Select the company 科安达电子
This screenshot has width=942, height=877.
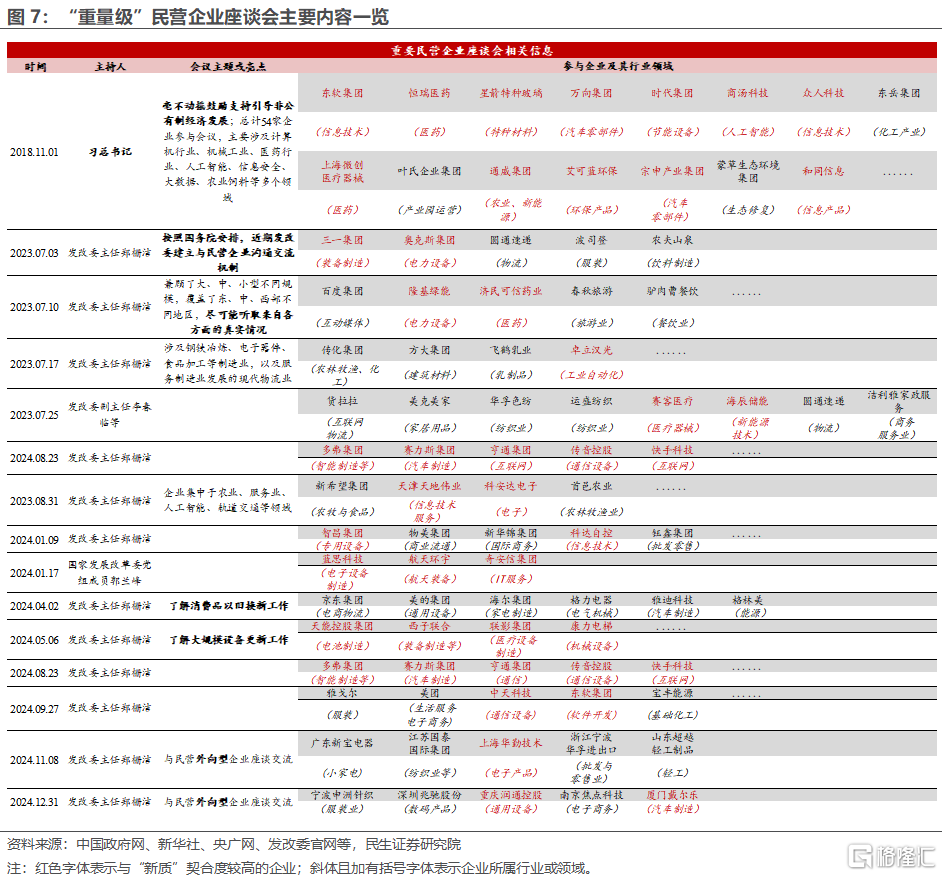pos(510,486)
